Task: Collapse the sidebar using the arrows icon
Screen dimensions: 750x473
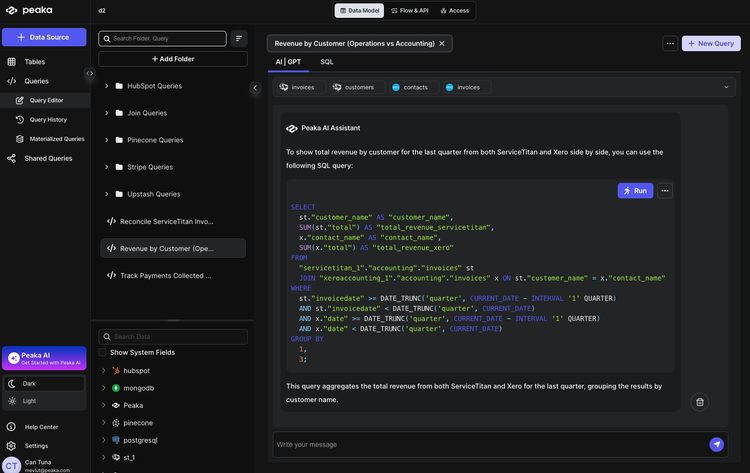Action: tap(89, 73)
